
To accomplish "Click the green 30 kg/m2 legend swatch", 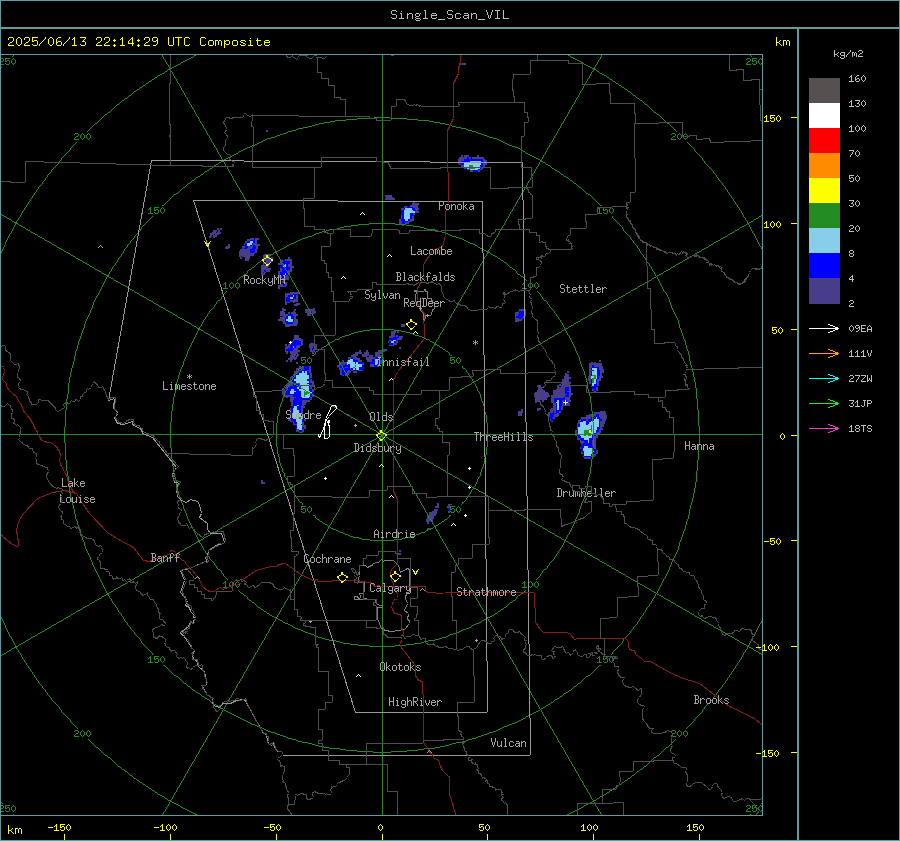I will tap(824, 215).
